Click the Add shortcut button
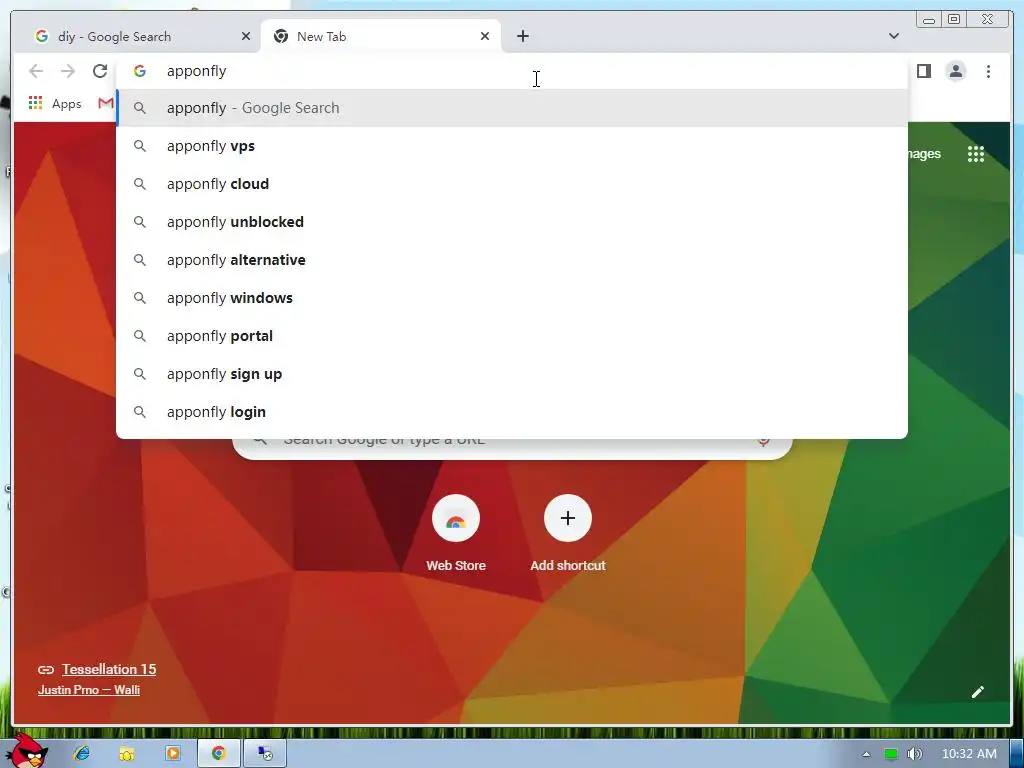The width and height of the screenshot is (1024, 768). point(568,533)
